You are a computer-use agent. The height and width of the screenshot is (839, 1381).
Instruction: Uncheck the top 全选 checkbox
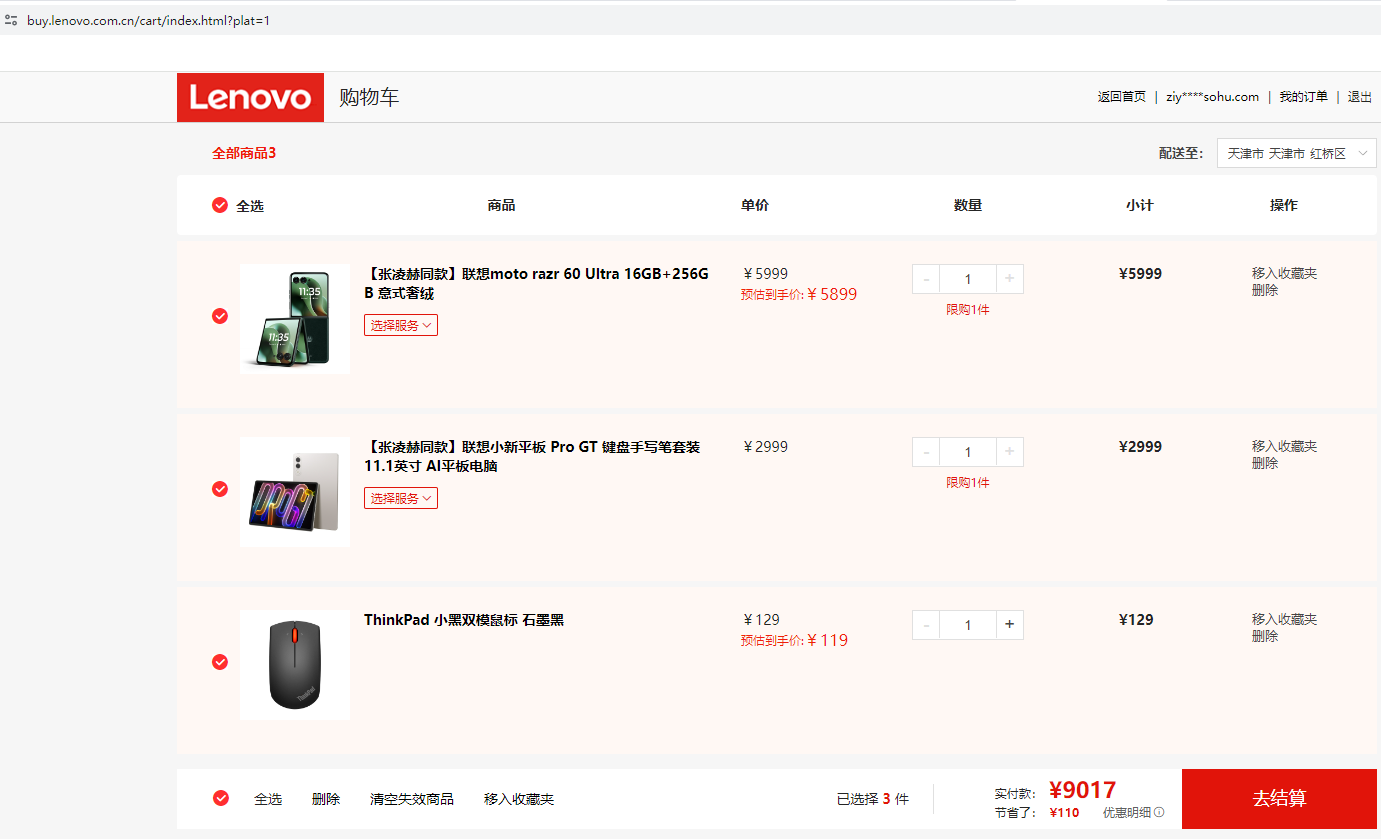[x=220, y=205]
